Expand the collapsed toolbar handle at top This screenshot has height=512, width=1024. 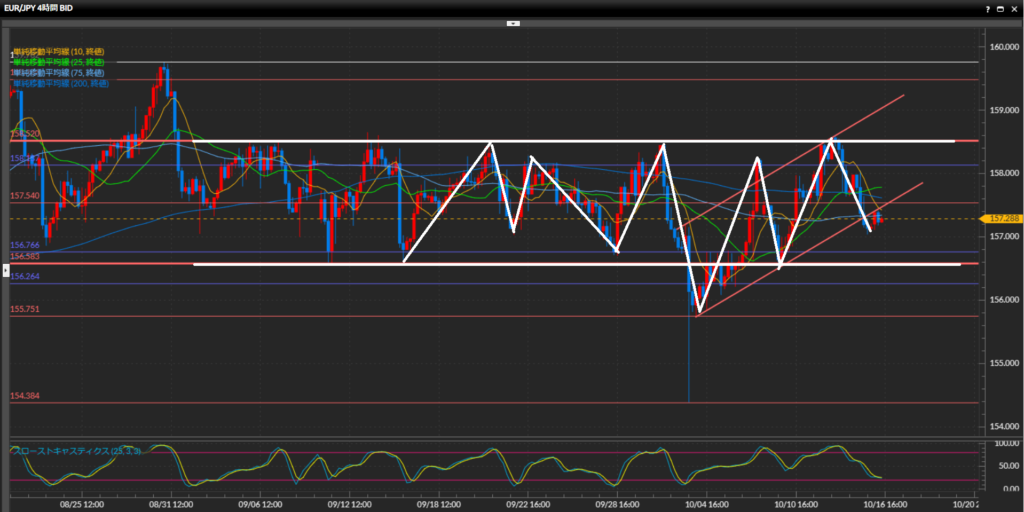[512, 21]
